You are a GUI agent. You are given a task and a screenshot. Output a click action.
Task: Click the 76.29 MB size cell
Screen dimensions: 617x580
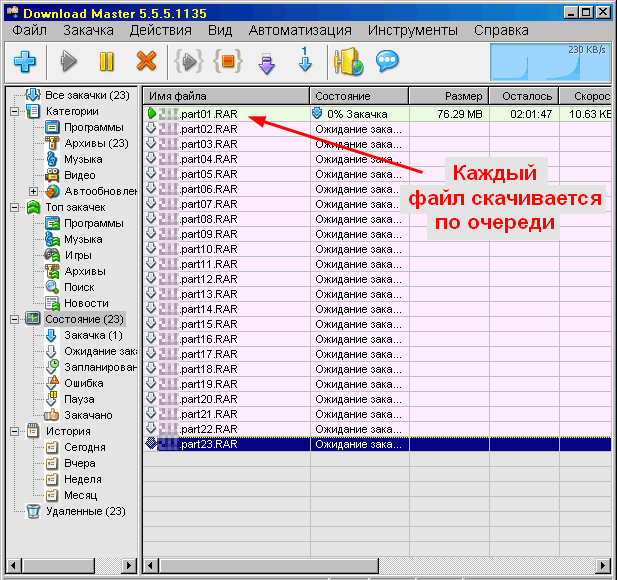[x=449, y=114]
